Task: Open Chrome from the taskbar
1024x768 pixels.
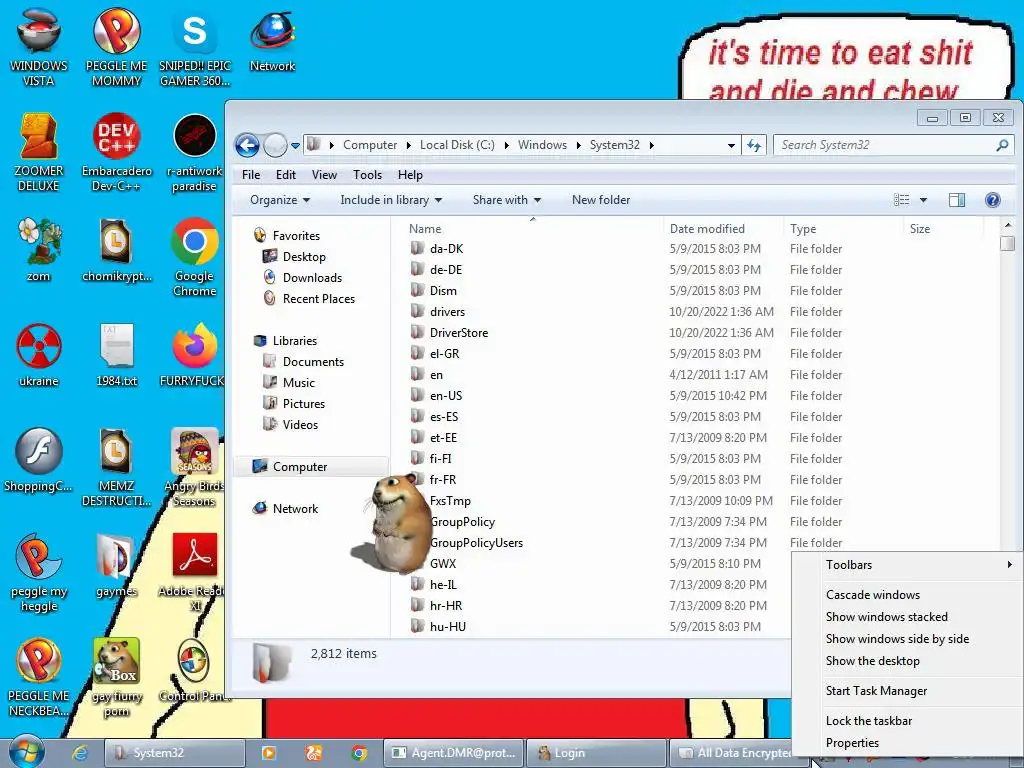Action: click(x=359, y=753)
